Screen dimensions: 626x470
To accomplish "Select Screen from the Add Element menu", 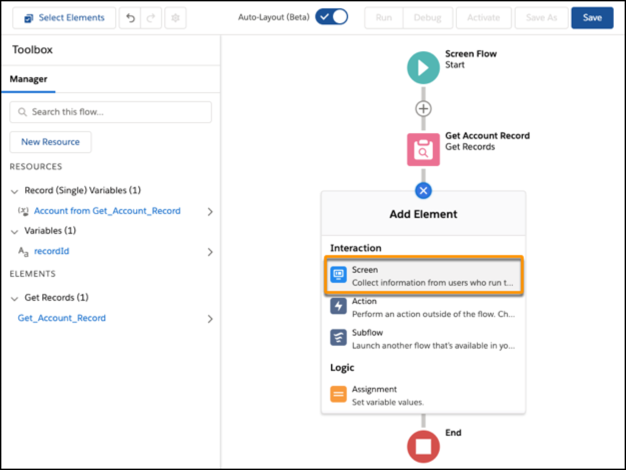I will [x=423, y=276].
